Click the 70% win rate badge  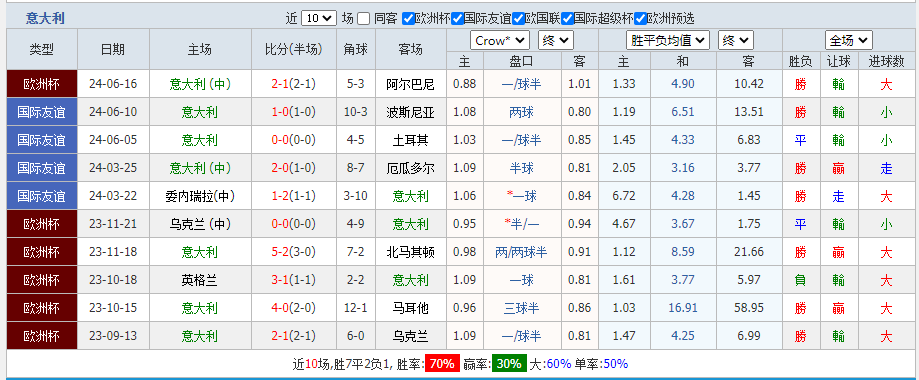click(442, 364)
